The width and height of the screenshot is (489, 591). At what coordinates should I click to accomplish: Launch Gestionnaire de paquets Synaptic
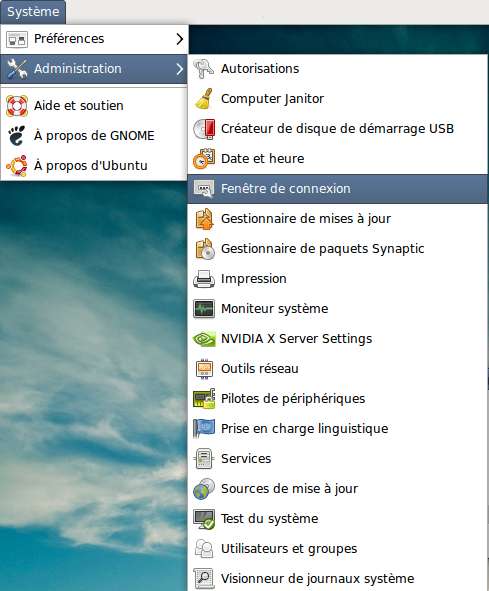click(337, 249)
